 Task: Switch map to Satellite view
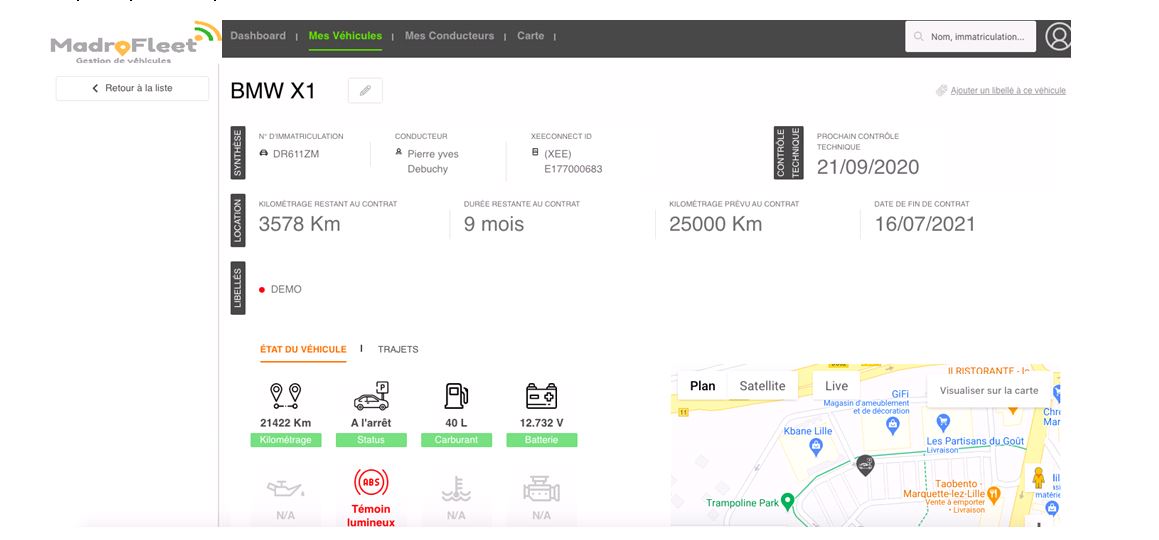coord(762,386)
